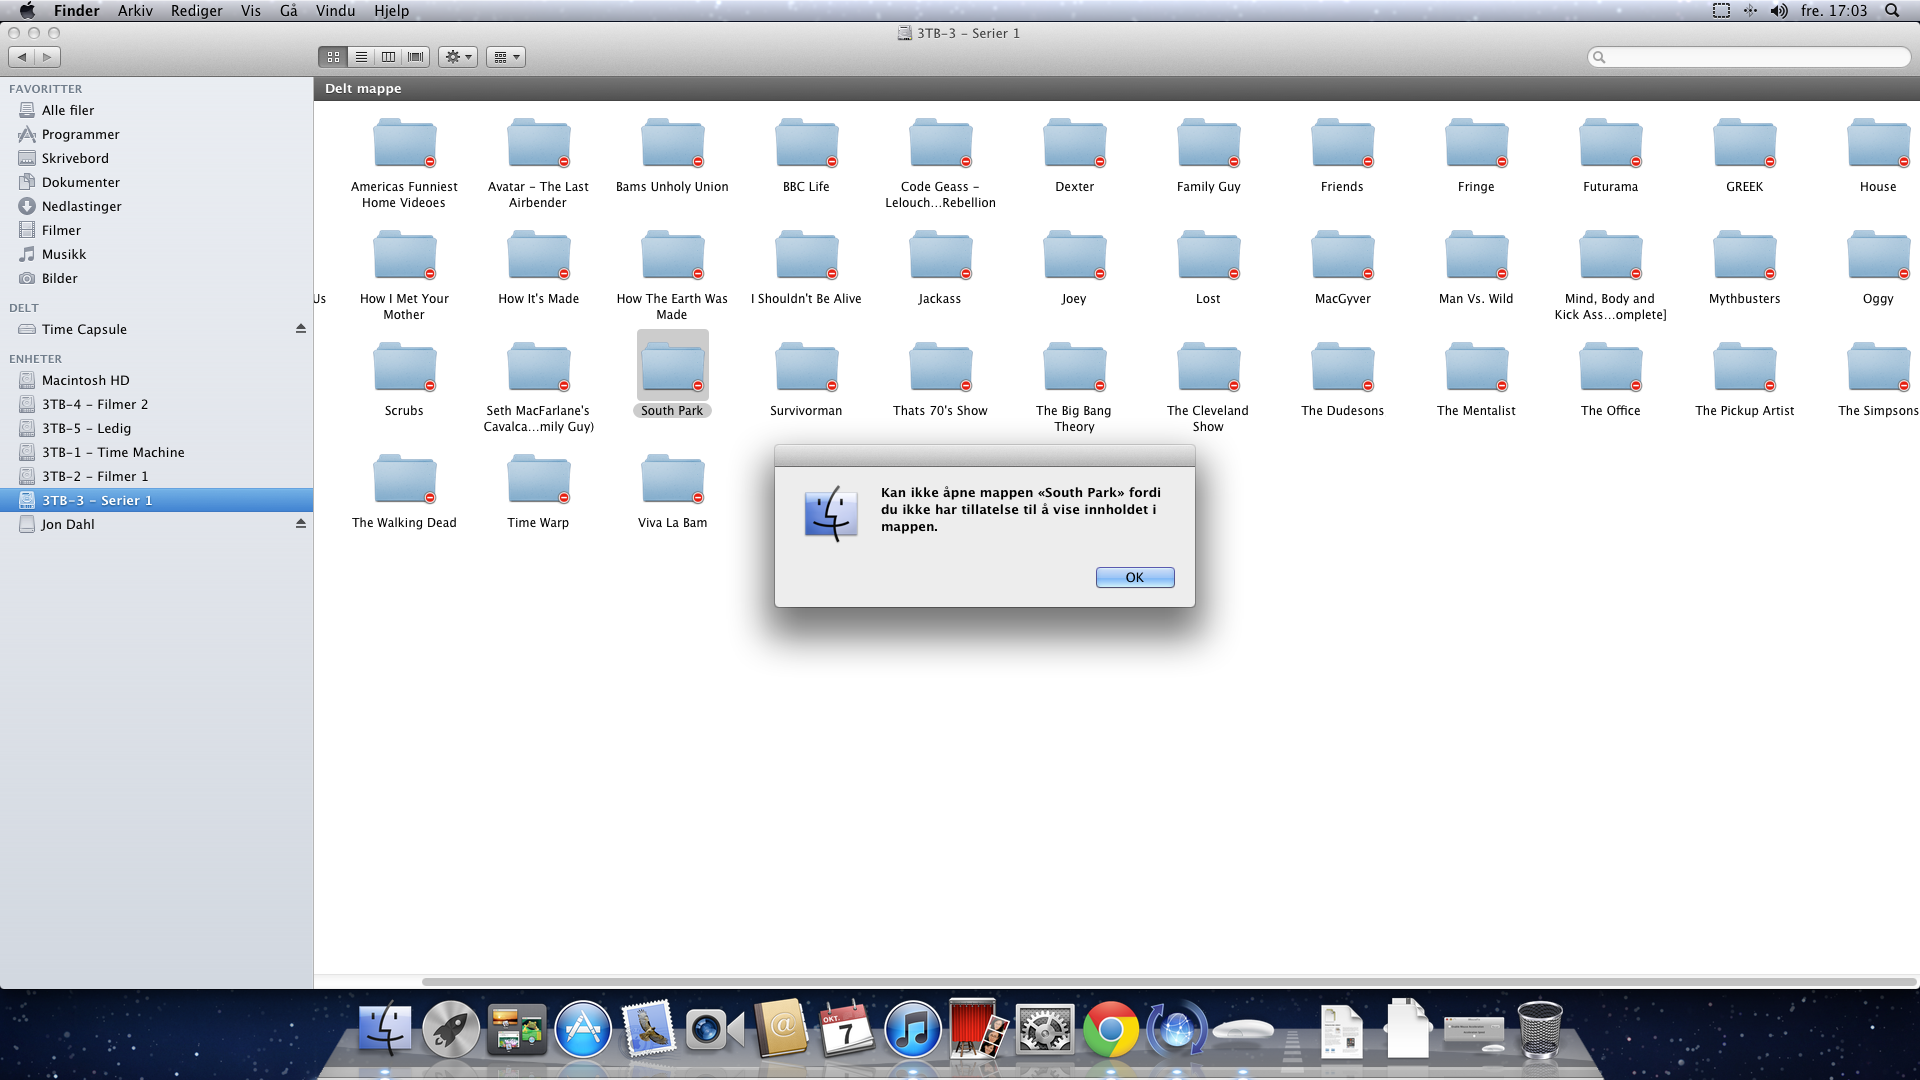Open the Gå menu
Viewport: 1920px width, 1080px height.
(289, 11)
